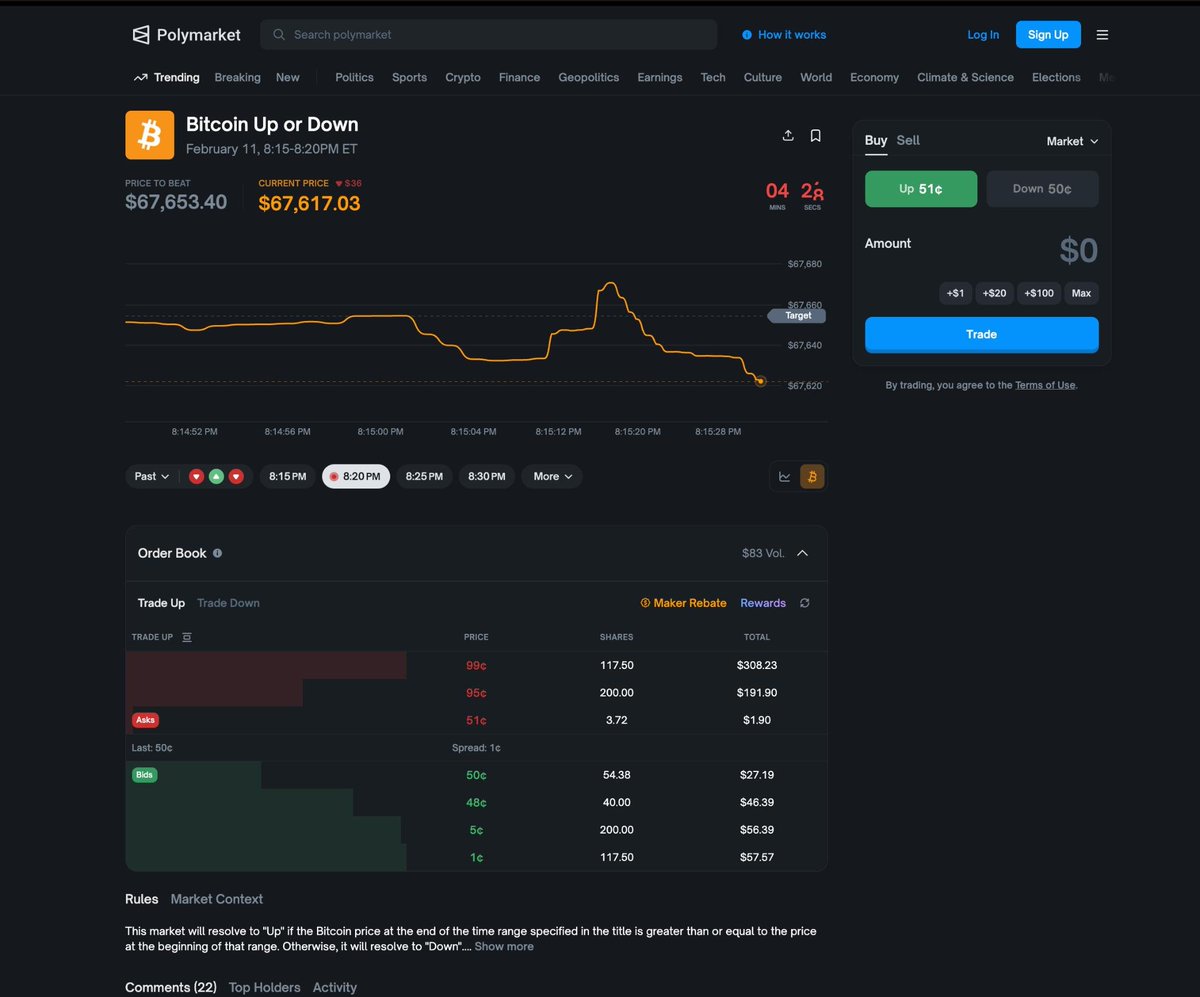The height and width of the screenshot is (997, 1200).
Task: Switch to Trade Up order book
Action: tap(161, 603)
